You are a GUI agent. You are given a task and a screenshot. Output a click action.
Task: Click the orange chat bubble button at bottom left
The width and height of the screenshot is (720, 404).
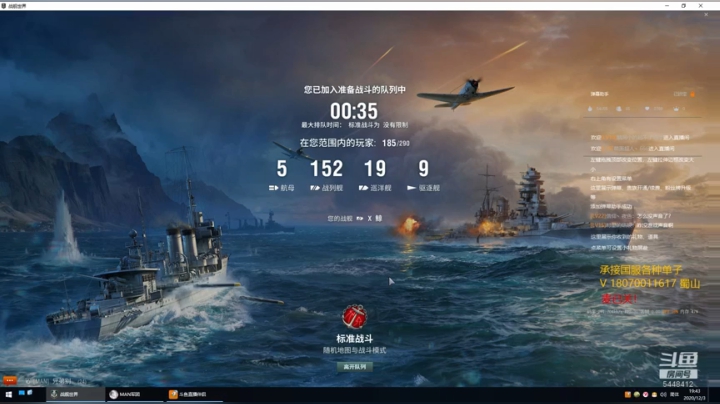coord(10,381)
